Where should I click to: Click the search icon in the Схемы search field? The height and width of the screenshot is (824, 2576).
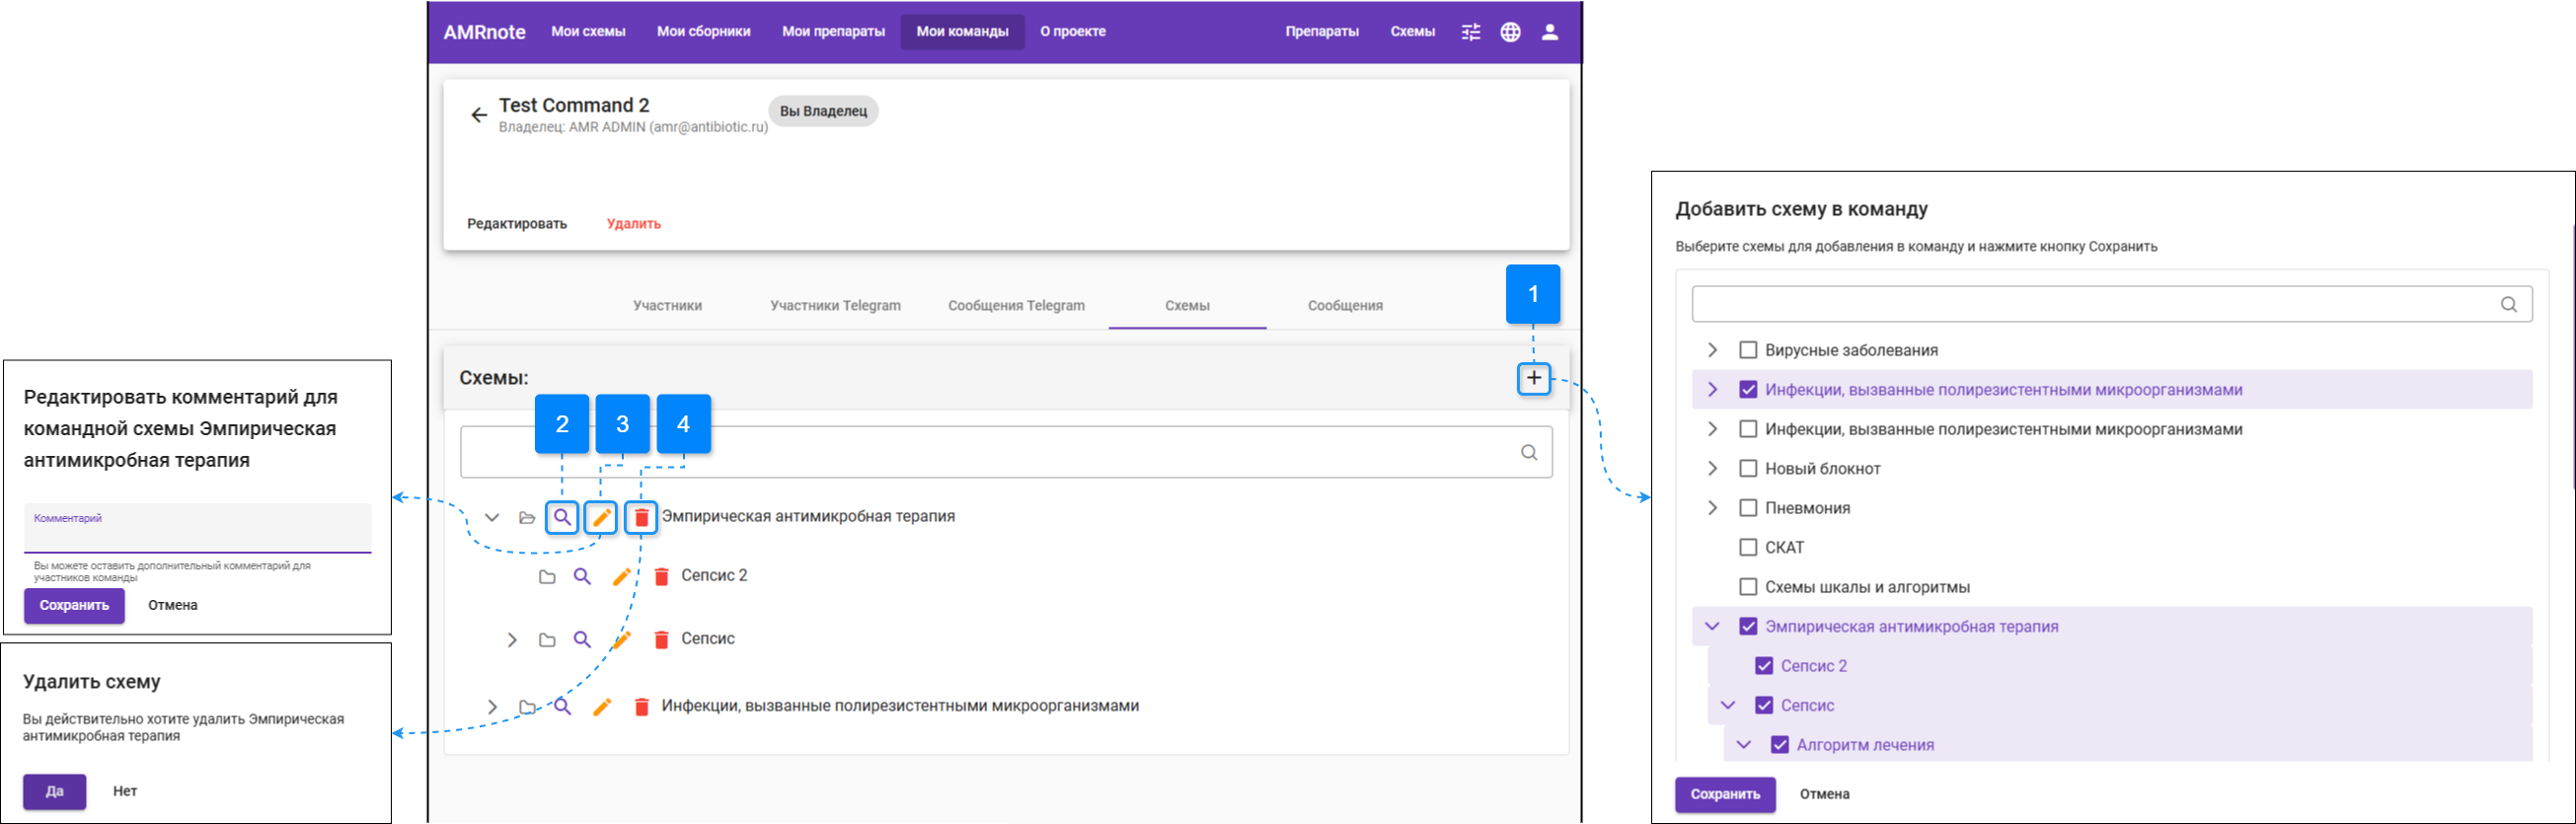coord(1528,452)
